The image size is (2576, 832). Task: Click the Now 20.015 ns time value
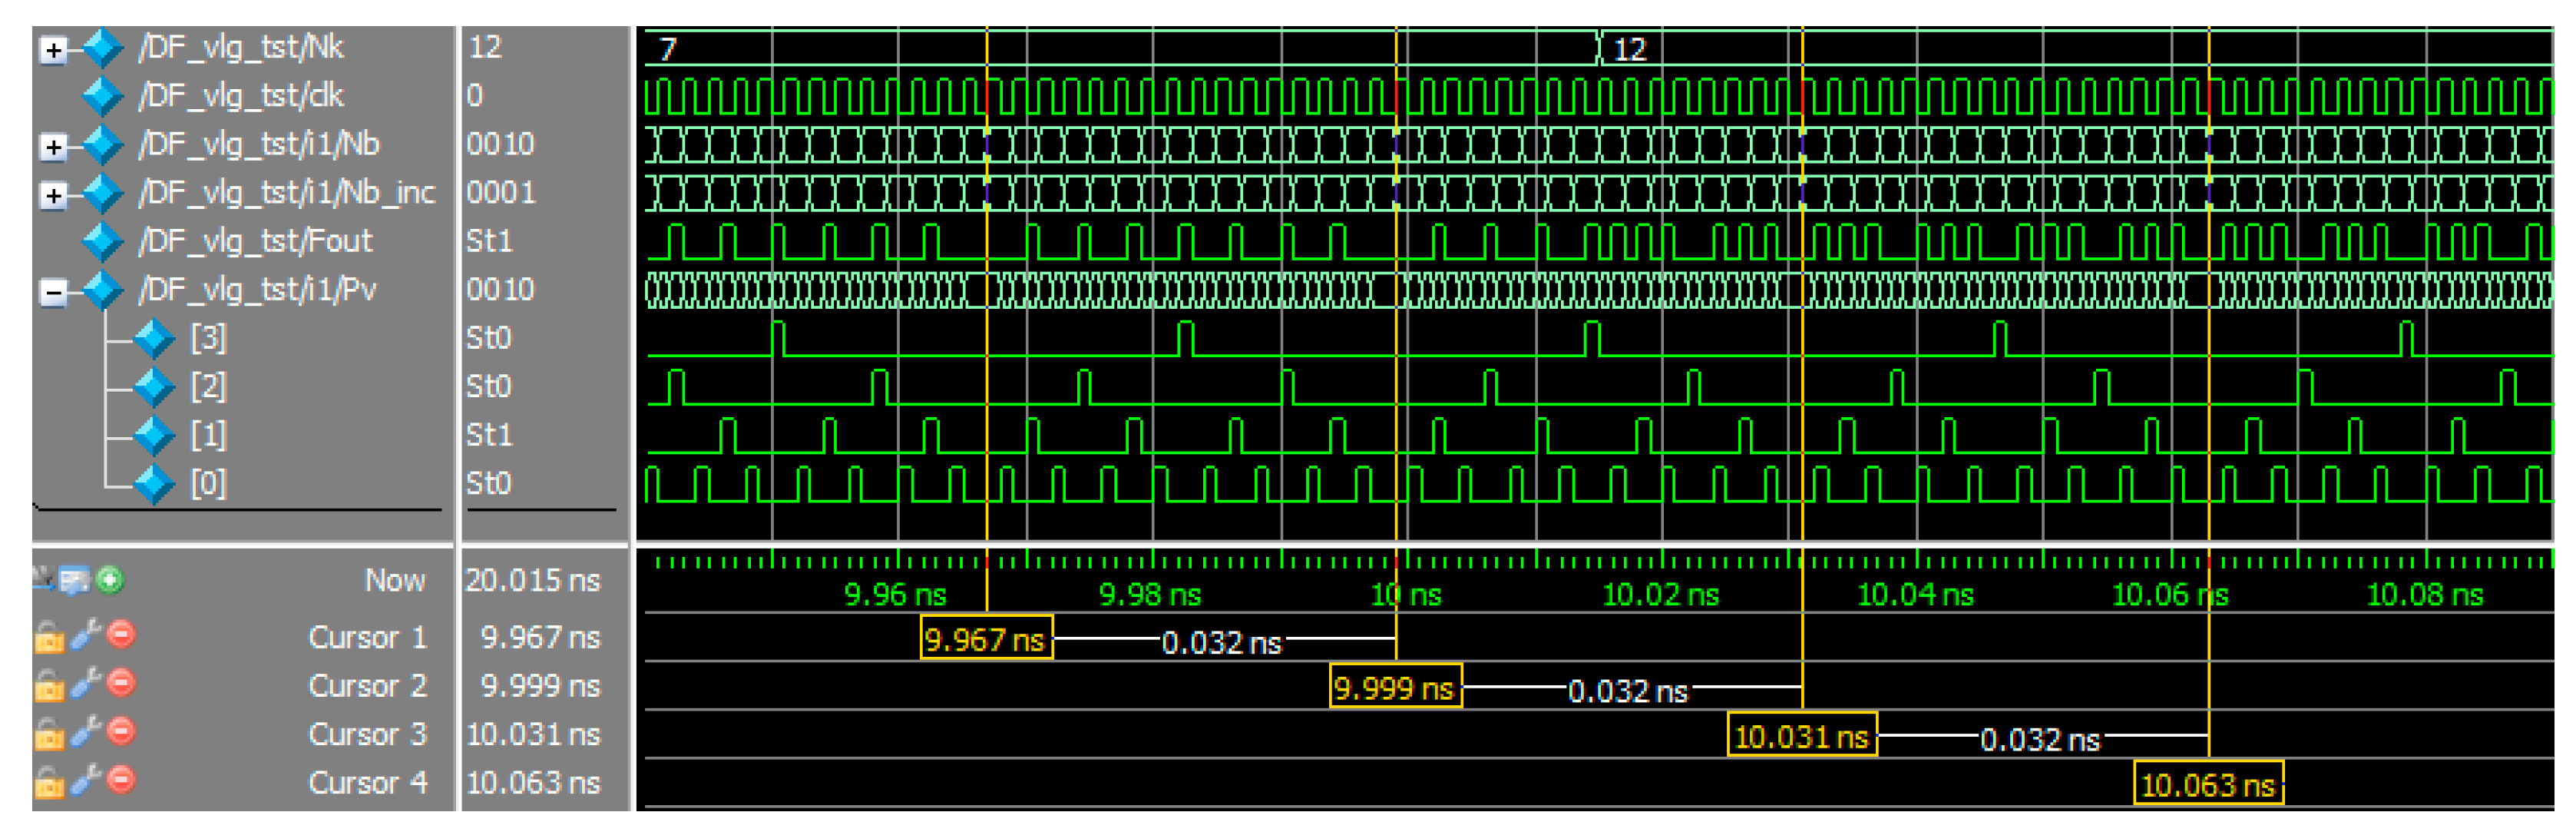click(533, 580)
